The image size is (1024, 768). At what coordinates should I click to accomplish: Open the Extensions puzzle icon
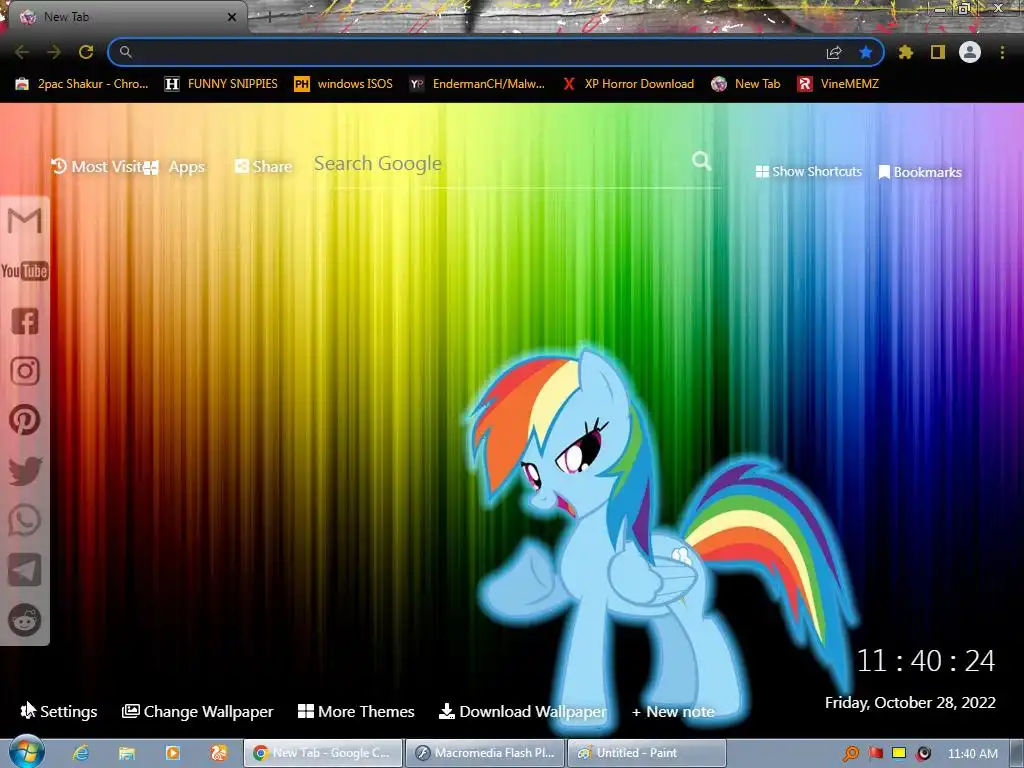coord(906,52)
